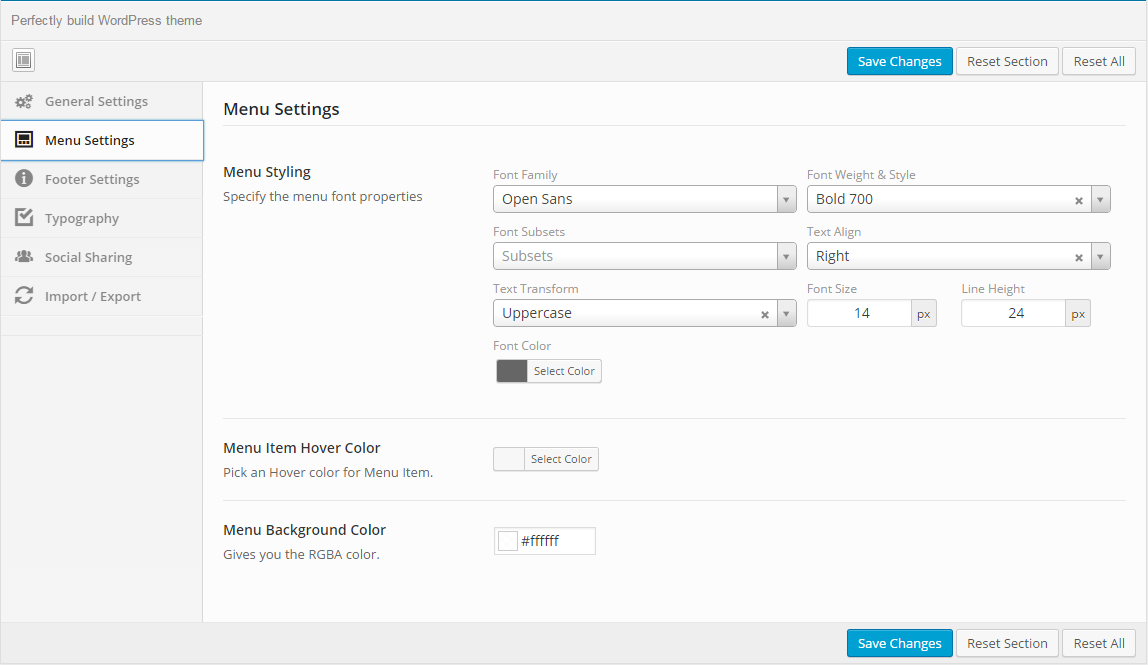Expand the Font Subsets dropdown
Viewport: 1148px width, 665px height.
[x=787, y=256]
